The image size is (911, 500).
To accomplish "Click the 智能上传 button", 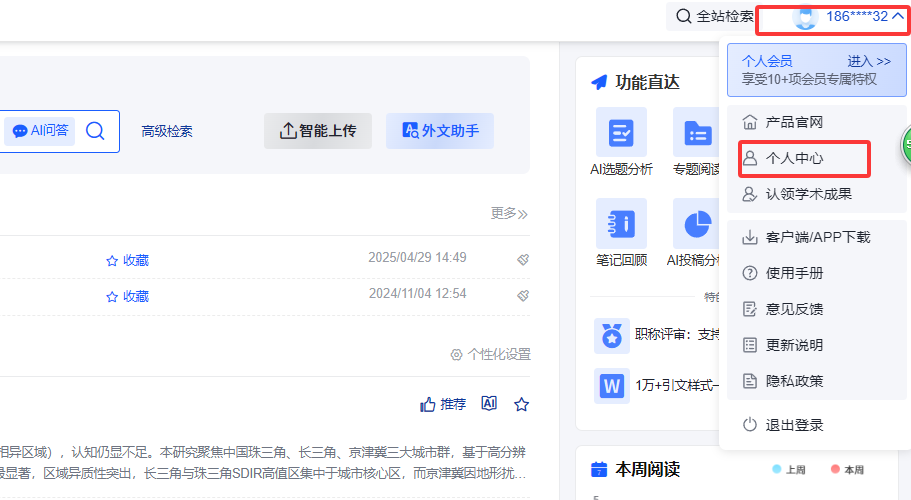I will pos(318,131).
